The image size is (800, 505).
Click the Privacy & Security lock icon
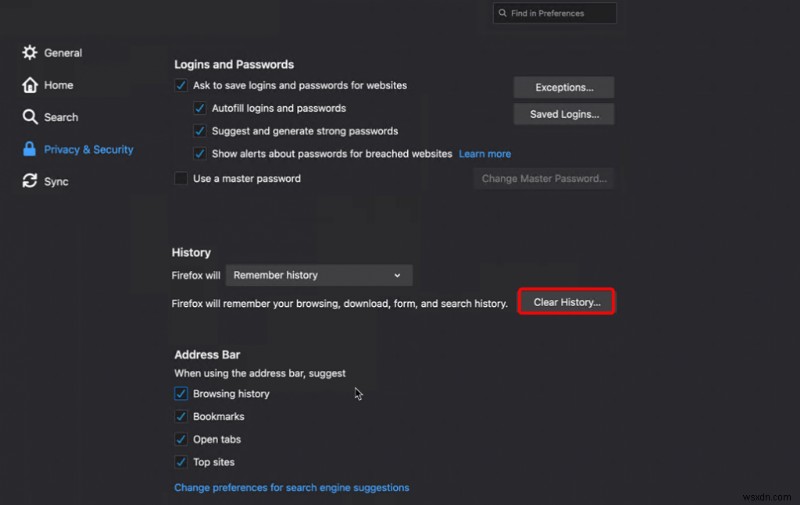[30, 149]
